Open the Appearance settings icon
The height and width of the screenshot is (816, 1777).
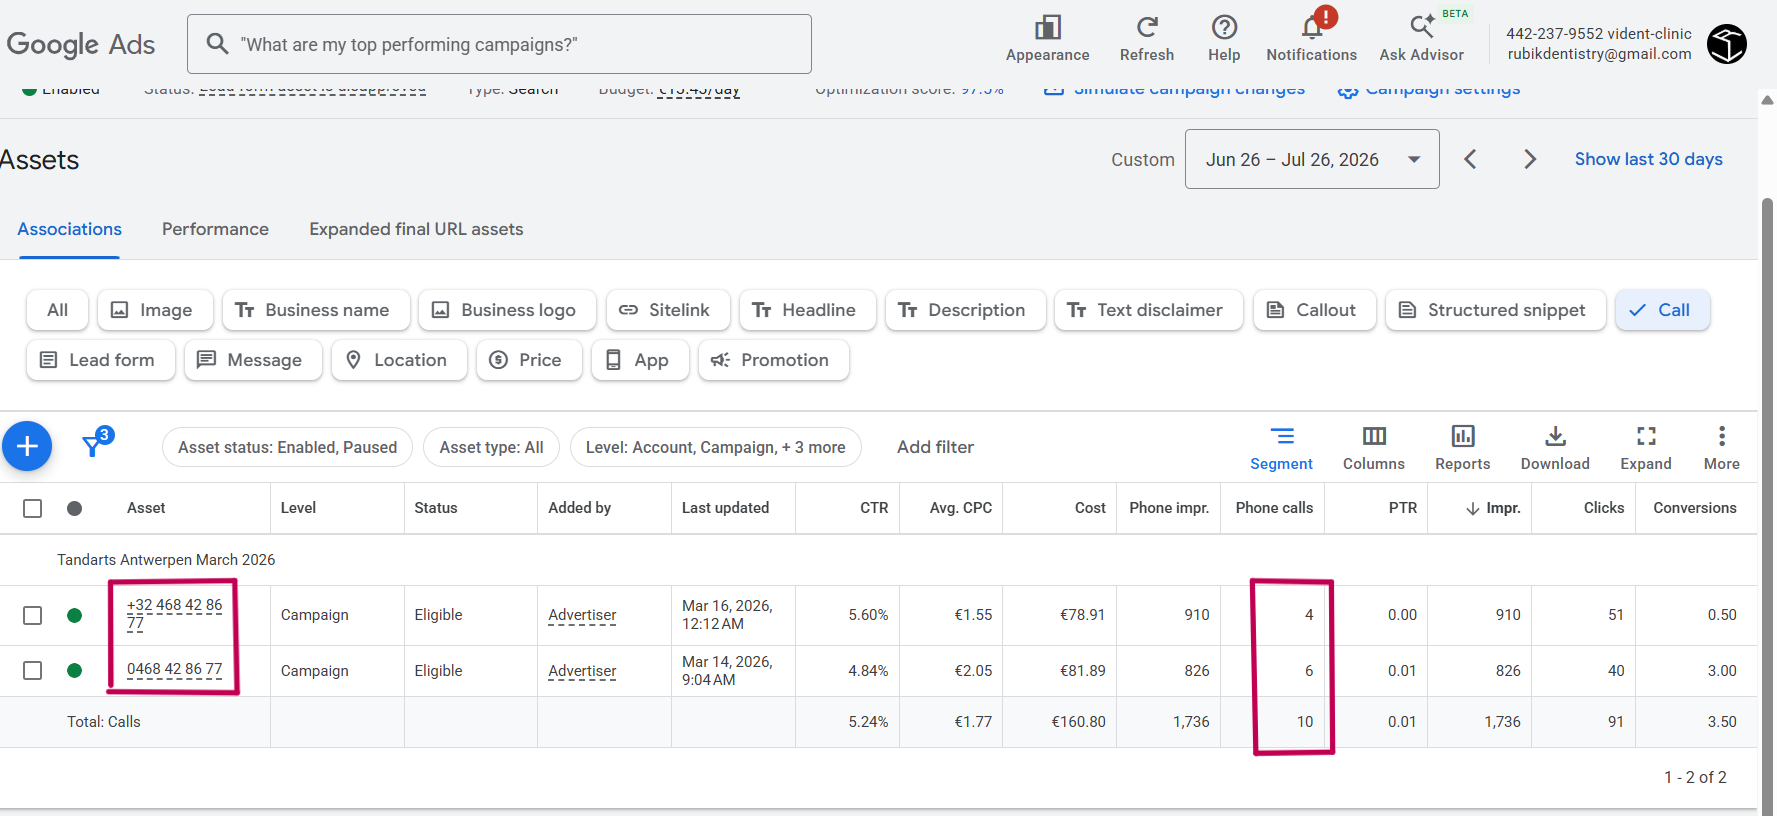point(1047,39)
